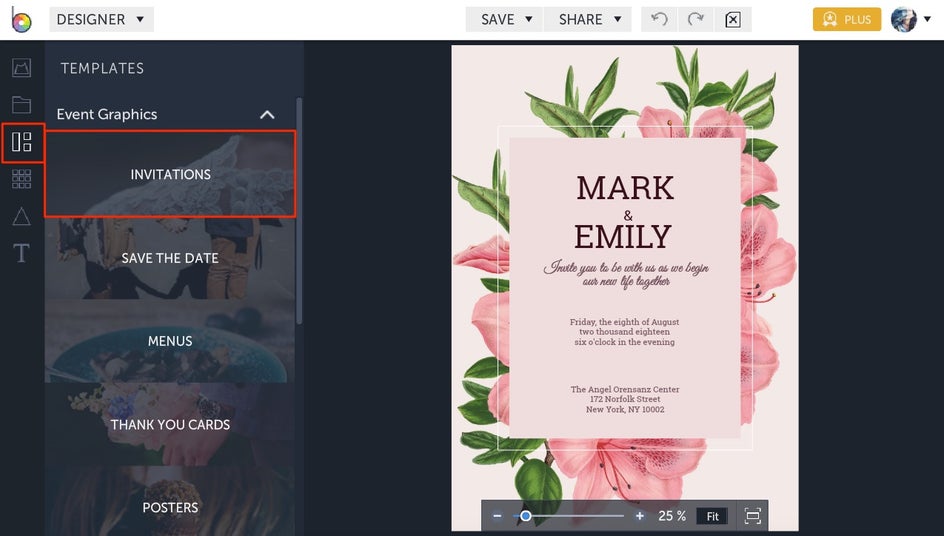Select the 'Invite you to be with us' script text
This screenshot has height=536, width=944.
coord(626,274)
